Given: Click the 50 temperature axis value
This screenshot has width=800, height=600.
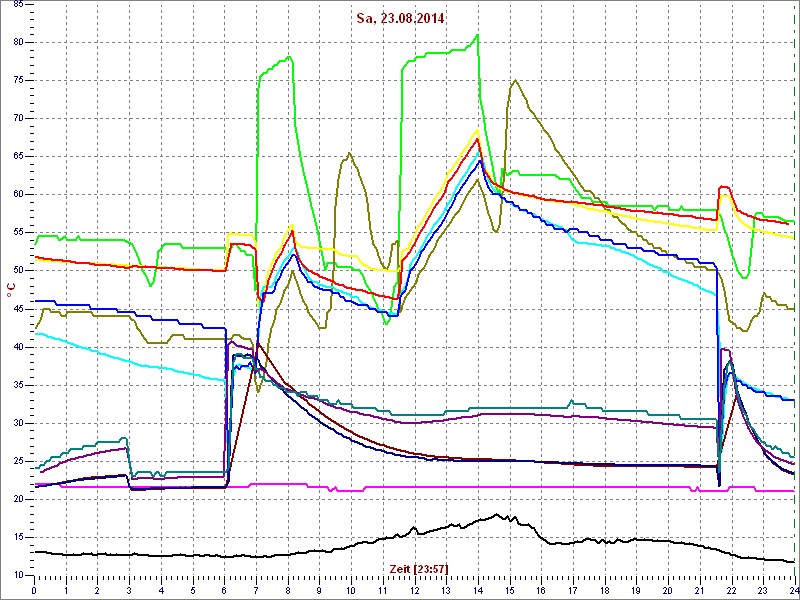Looking at the screenshot, I should pyautogui.click(x=17, y=271).
